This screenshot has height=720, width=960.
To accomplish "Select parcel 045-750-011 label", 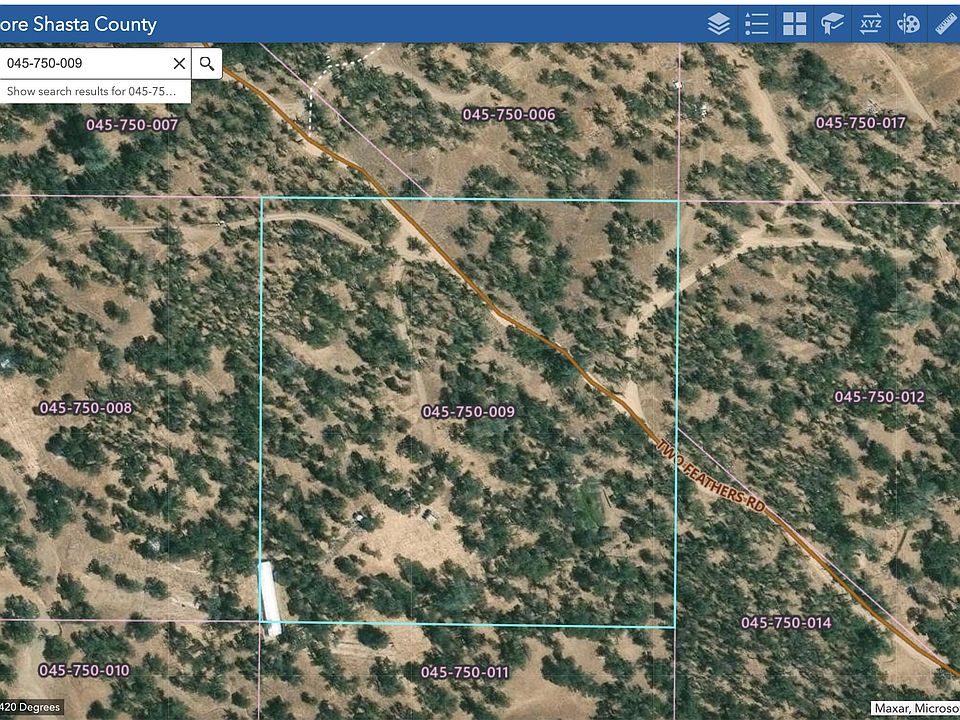I will click(465, 672).
